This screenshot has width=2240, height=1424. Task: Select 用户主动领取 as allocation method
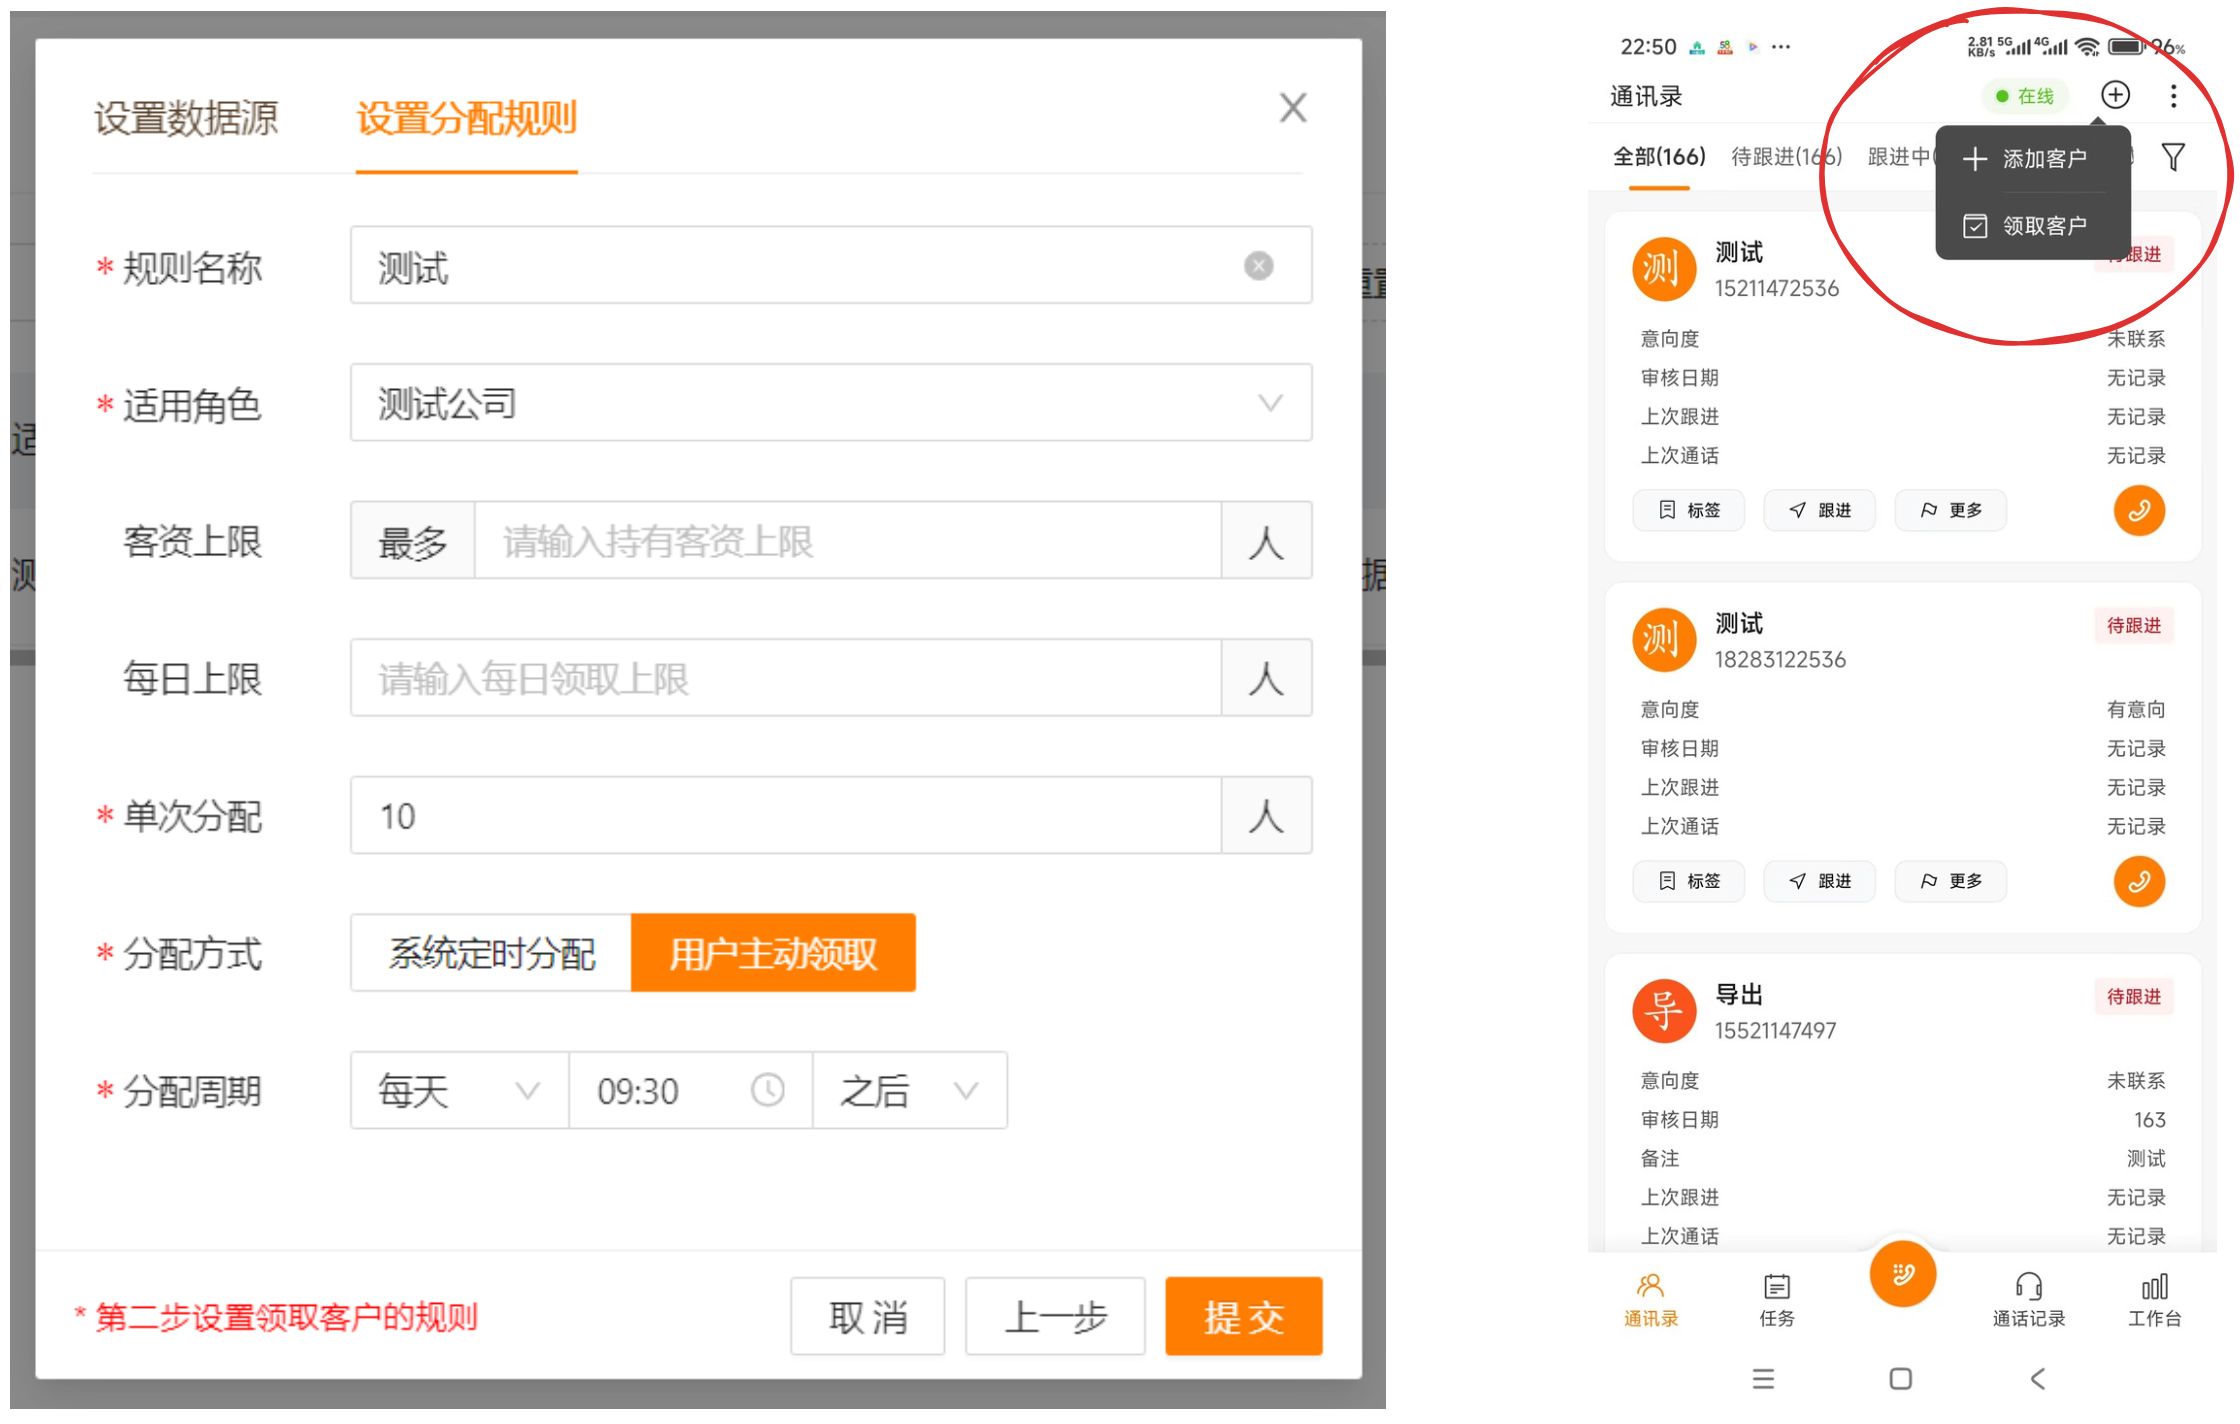point(773,953)
